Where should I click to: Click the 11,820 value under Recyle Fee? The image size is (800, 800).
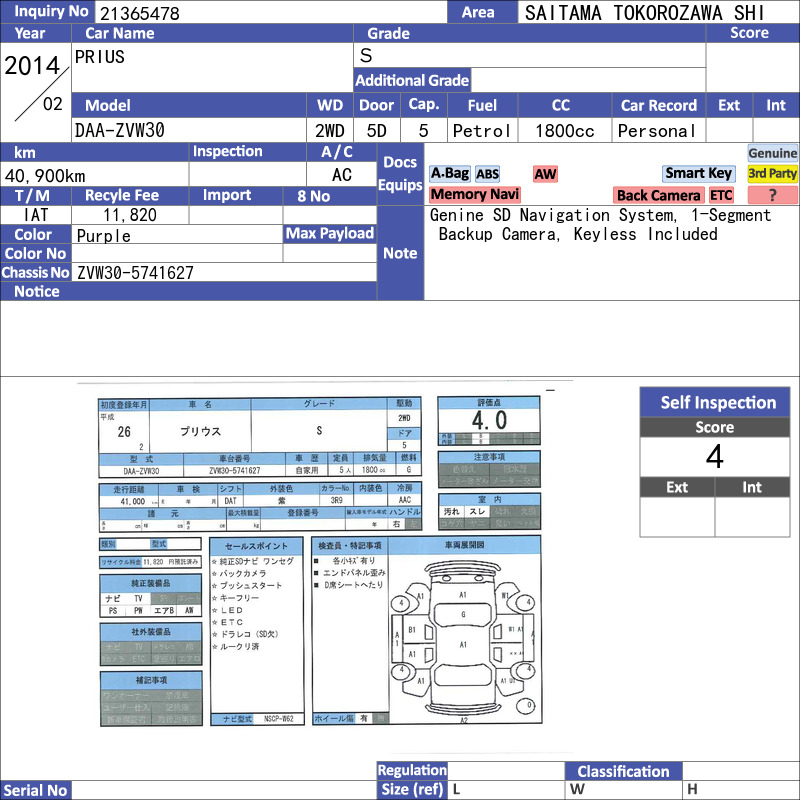point(130,215)
